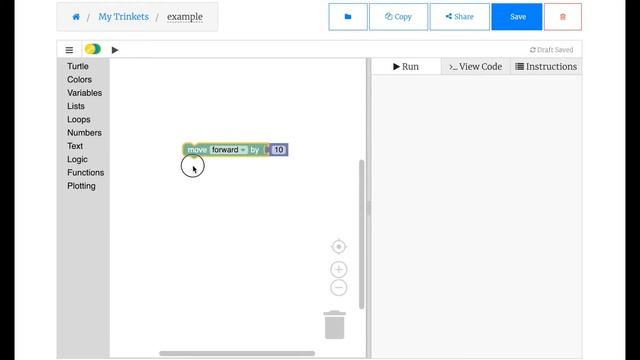This screenshot has height=360, width=640.
Task: Click the workspace vertical scrollbar
Action: (362, 234)
